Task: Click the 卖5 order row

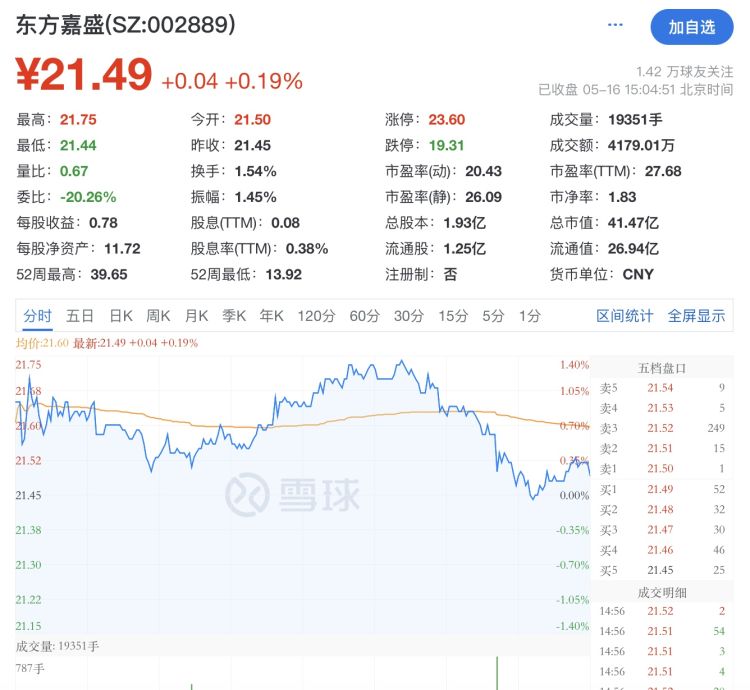Action: pyautogui.click(x=662, y=388)
